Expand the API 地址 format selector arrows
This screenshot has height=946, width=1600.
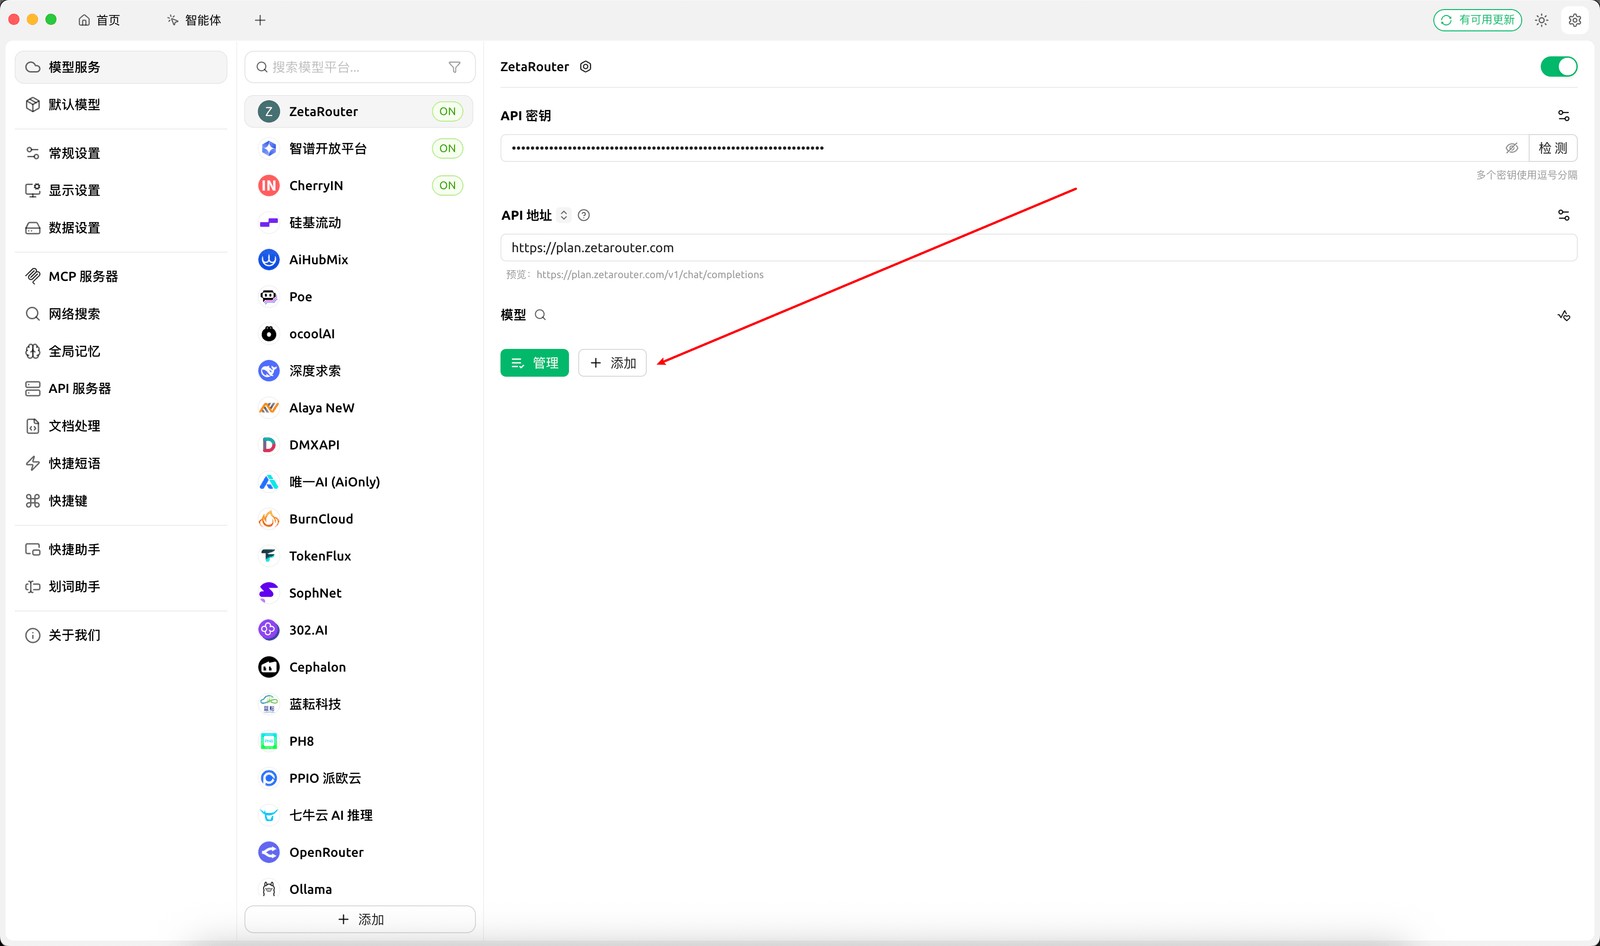[x=564, y=215]
